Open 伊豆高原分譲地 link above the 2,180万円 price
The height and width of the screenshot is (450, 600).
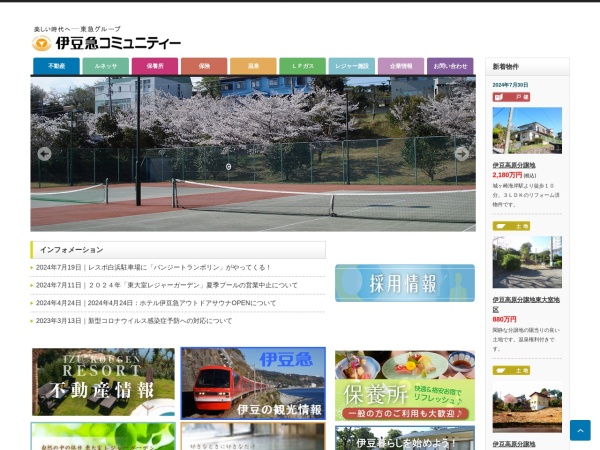(514, 165)
